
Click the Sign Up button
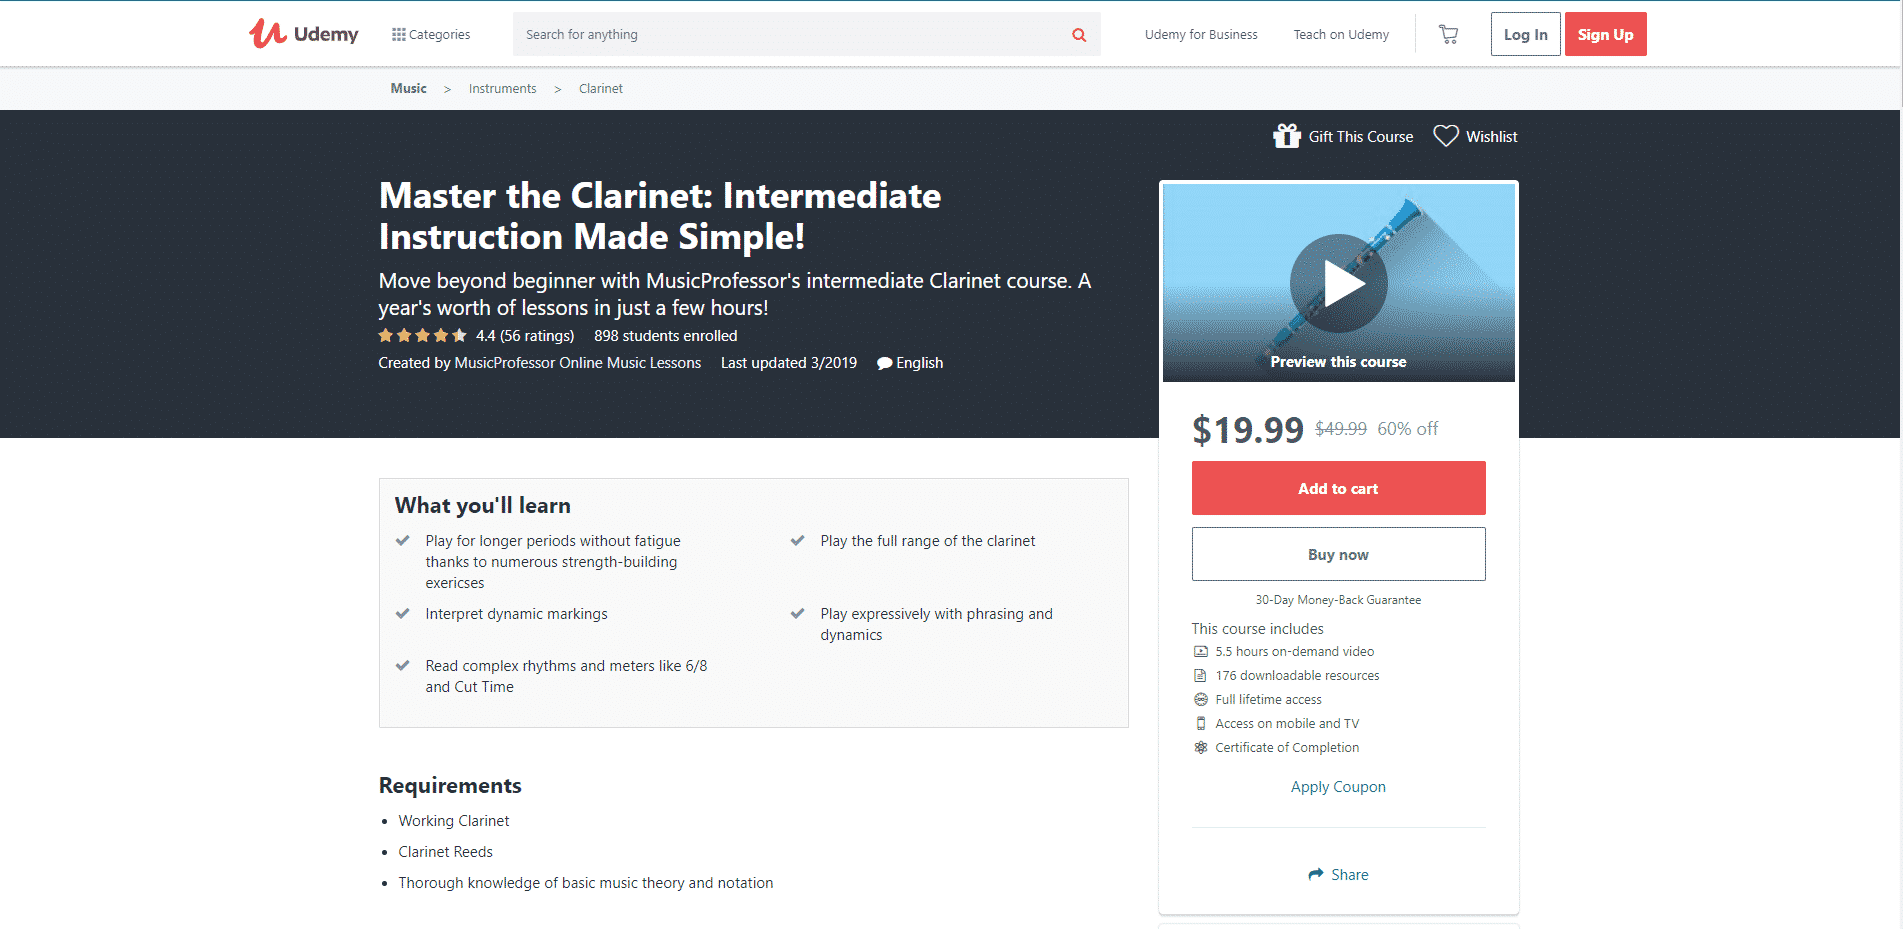click(x=1605, y=34)
